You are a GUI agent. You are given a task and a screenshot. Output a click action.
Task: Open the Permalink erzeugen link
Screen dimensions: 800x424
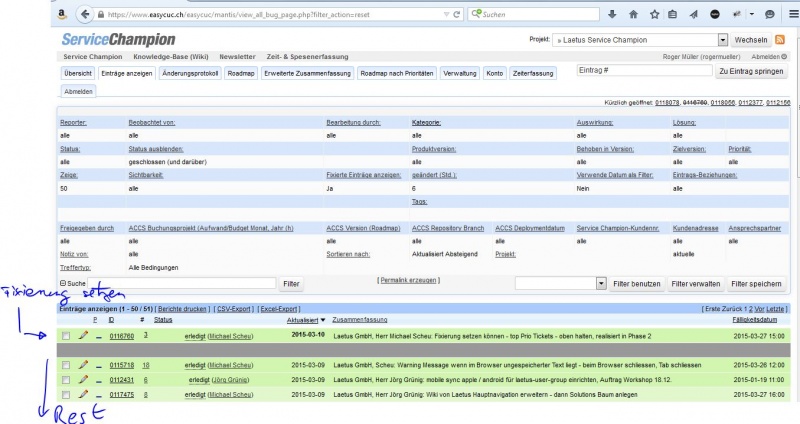coord(408,280)
